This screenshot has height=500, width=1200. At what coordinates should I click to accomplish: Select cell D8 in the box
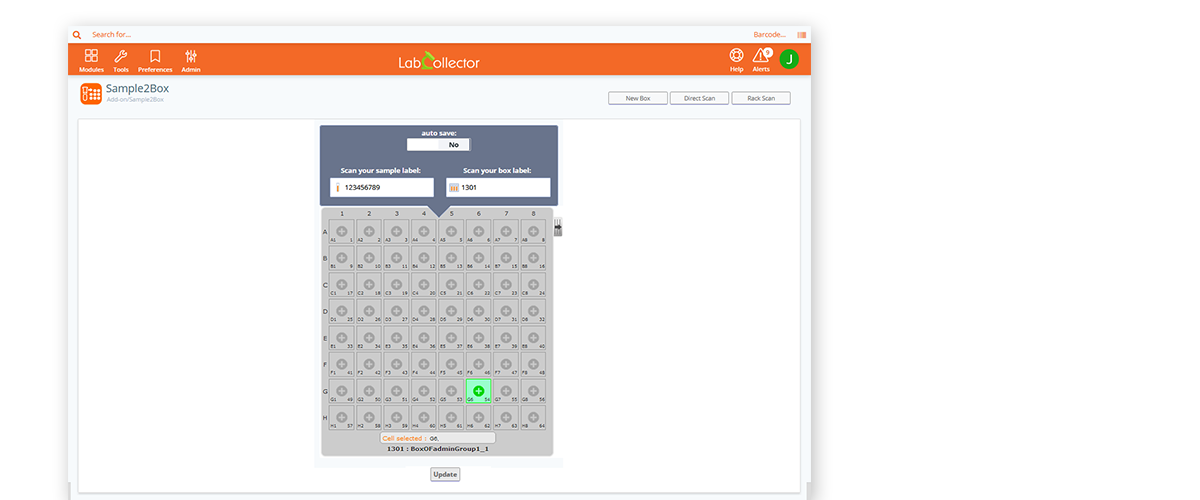click(533, 312)
